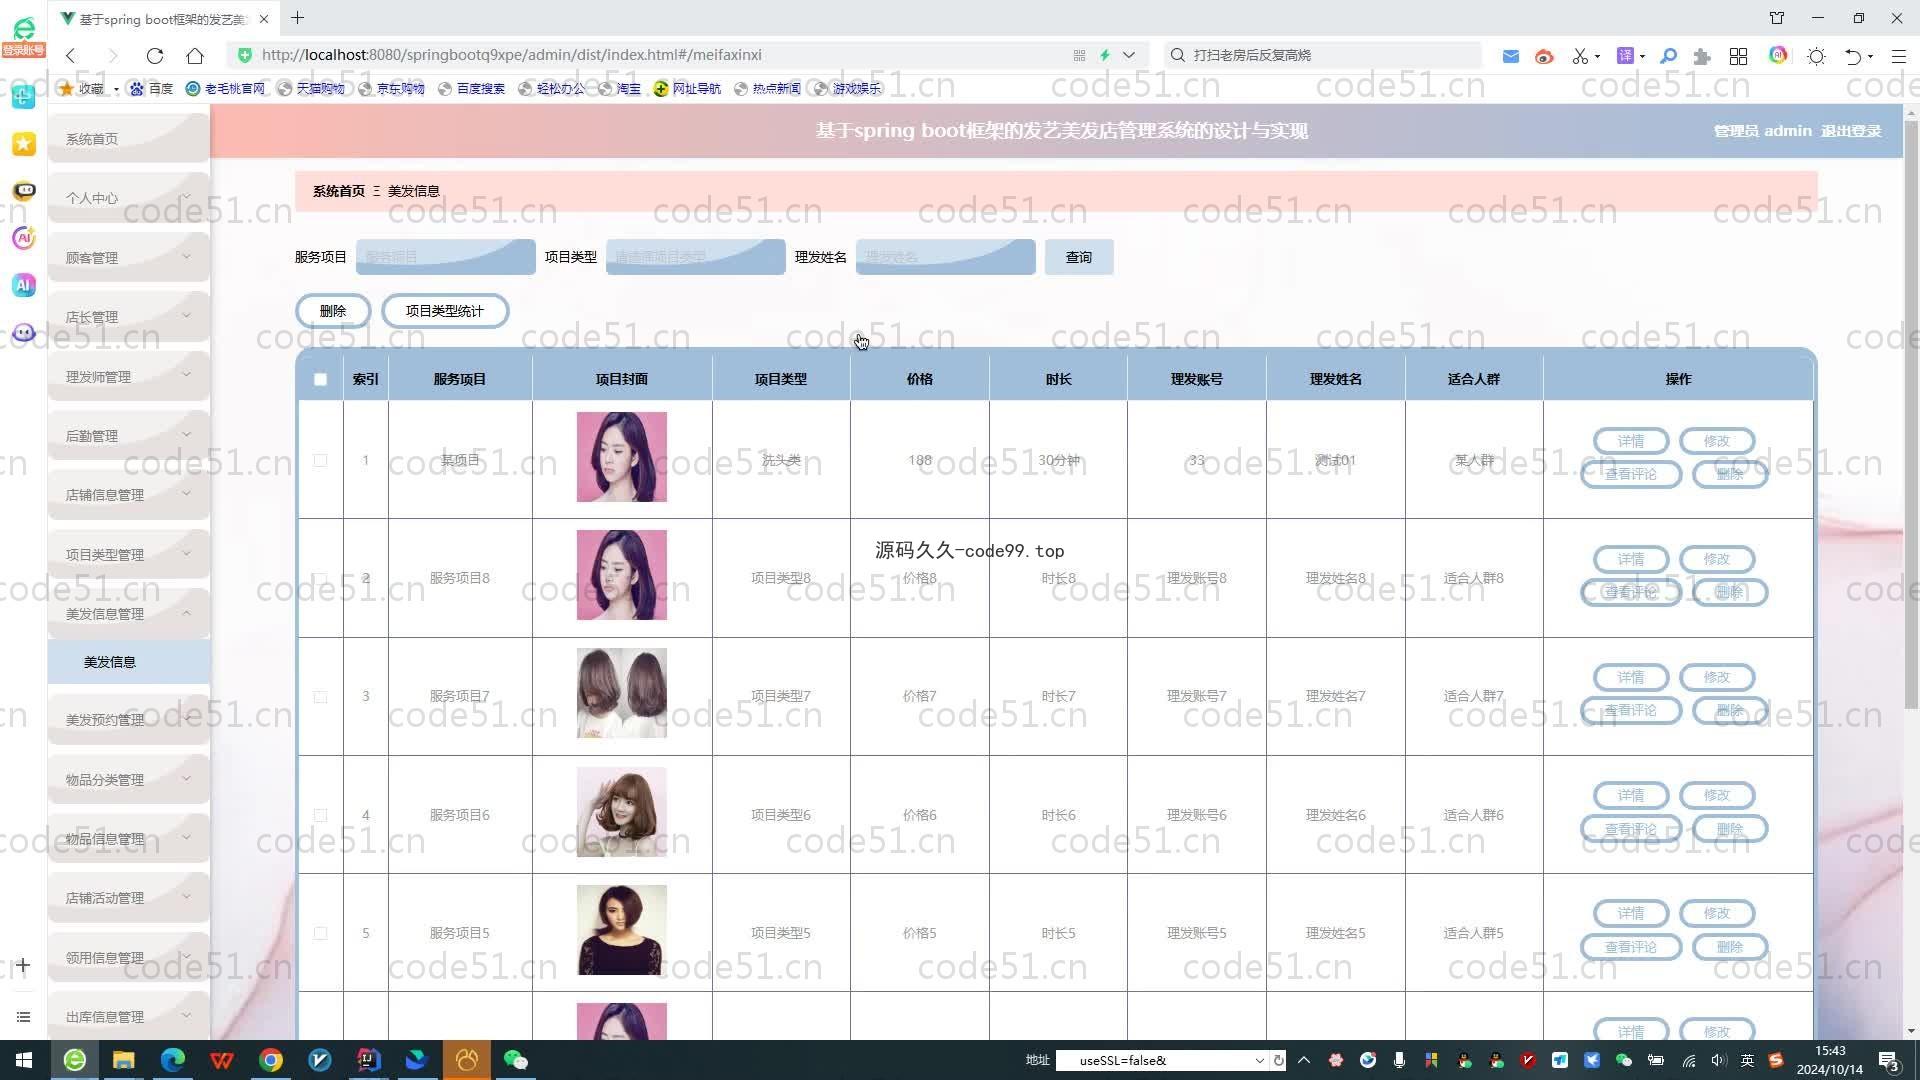Click 系统首页 breadcrumb link
1920x1080 pixels.
[339, 191]
